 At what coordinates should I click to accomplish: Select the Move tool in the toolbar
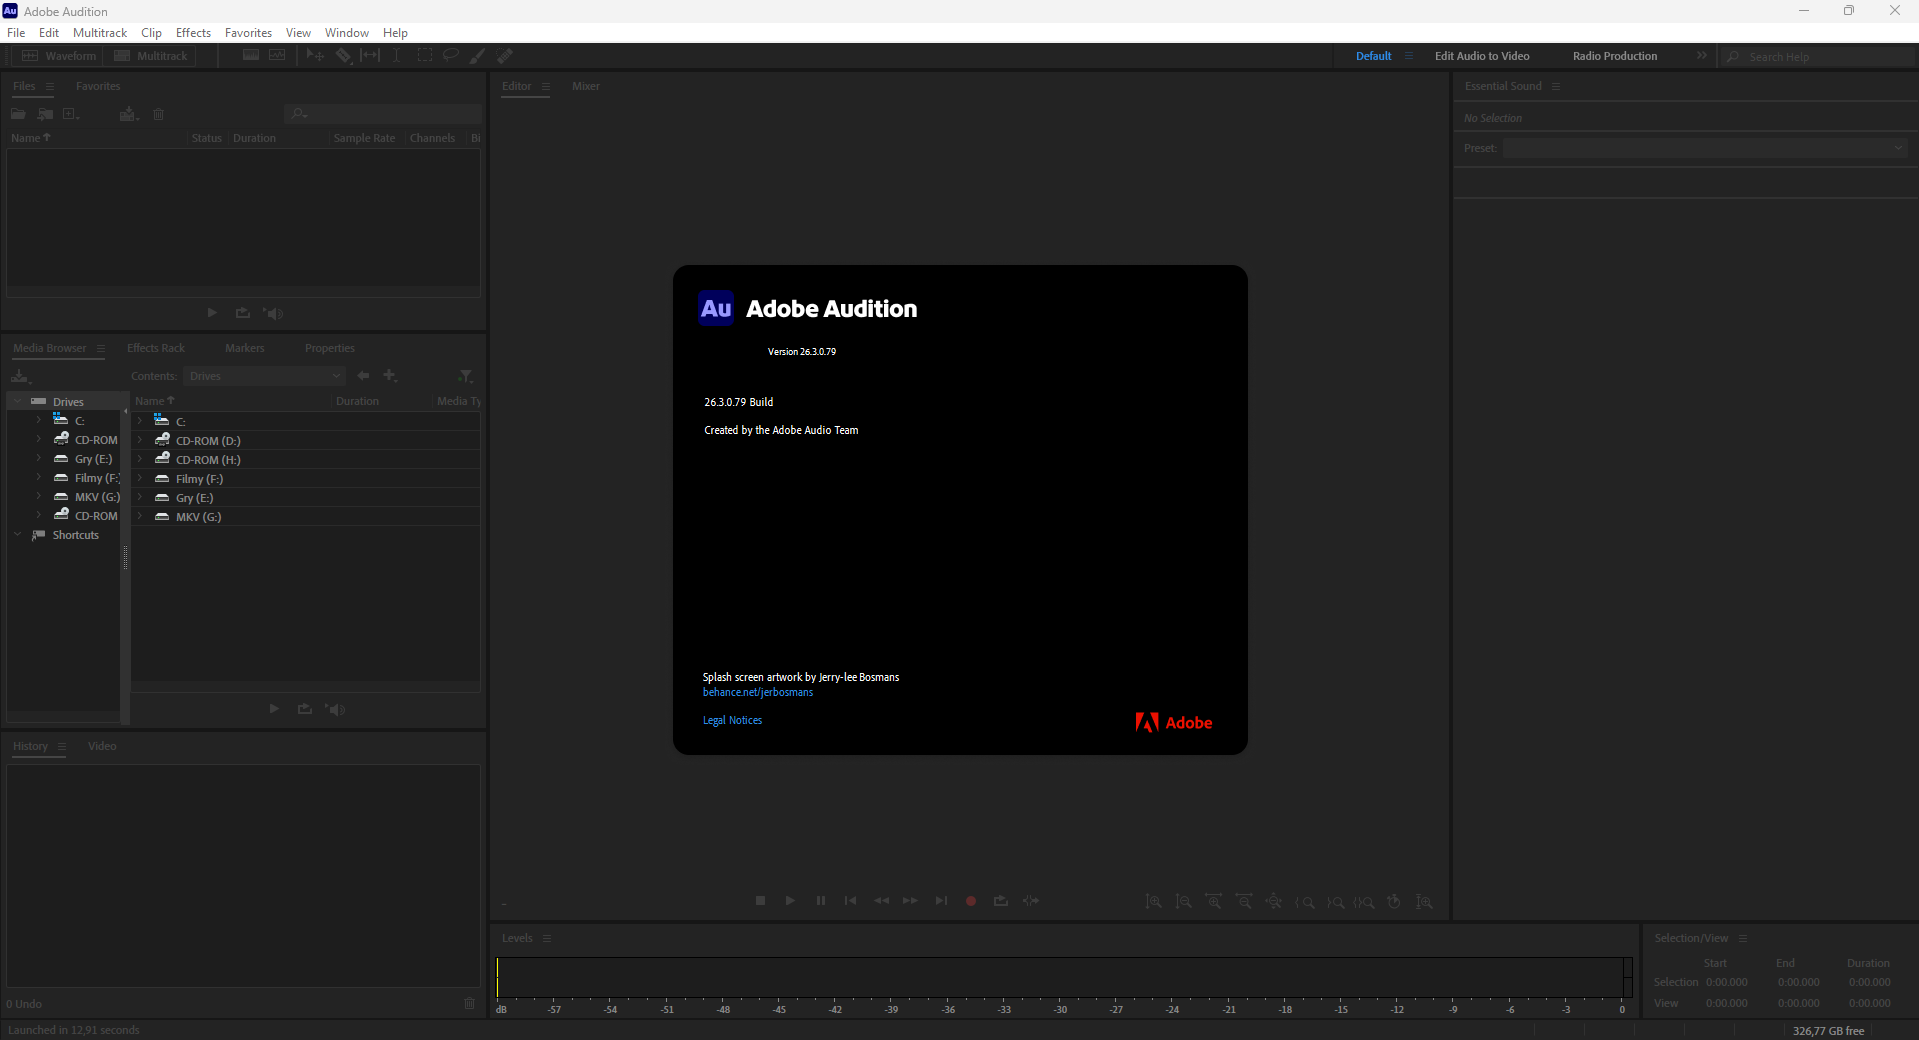315,56
